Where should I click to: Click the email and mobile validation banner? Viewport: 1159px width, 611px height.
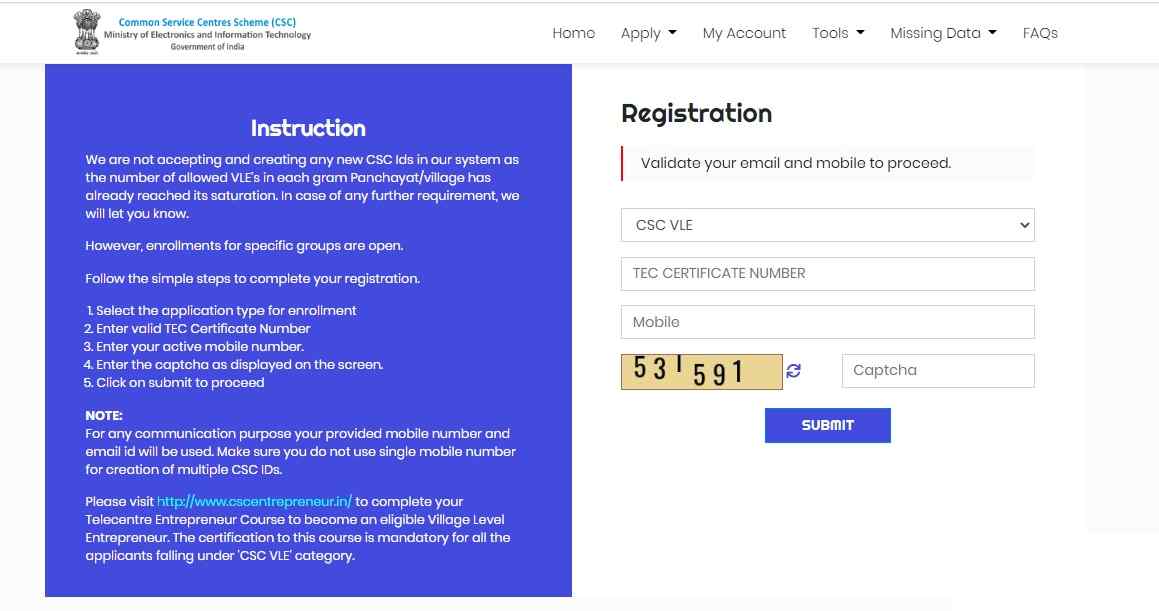click(827, 162)
